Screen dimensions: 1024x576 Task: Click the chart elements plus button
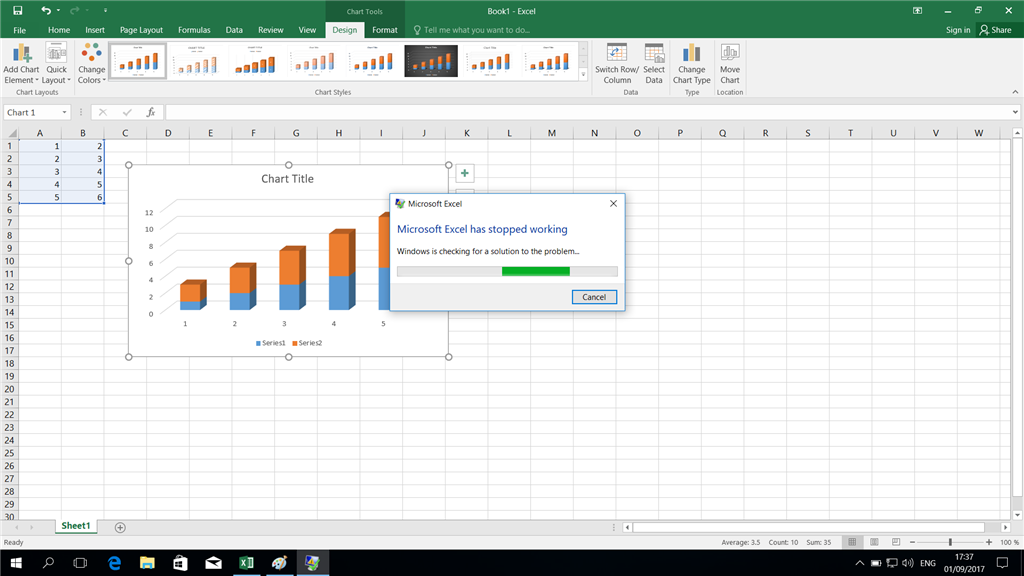click(x=464, y=173)
